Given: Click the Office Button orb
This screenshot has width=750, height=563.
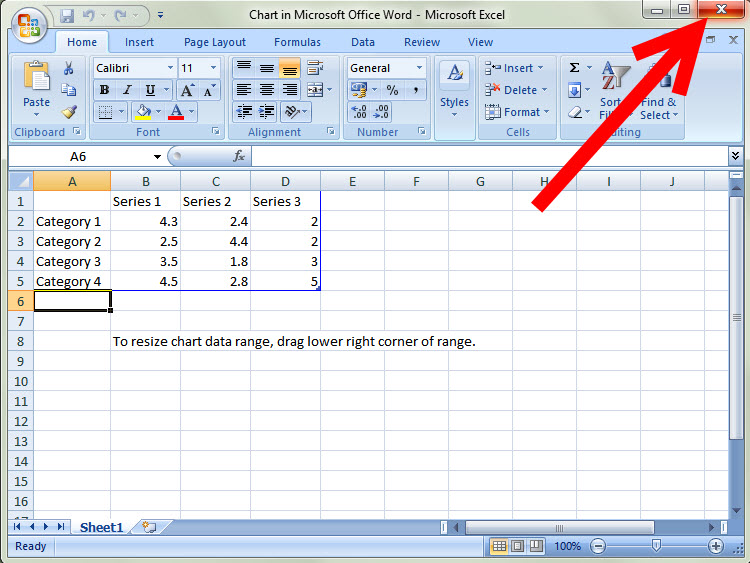Looking at the screenshot, I should [29, 25].
